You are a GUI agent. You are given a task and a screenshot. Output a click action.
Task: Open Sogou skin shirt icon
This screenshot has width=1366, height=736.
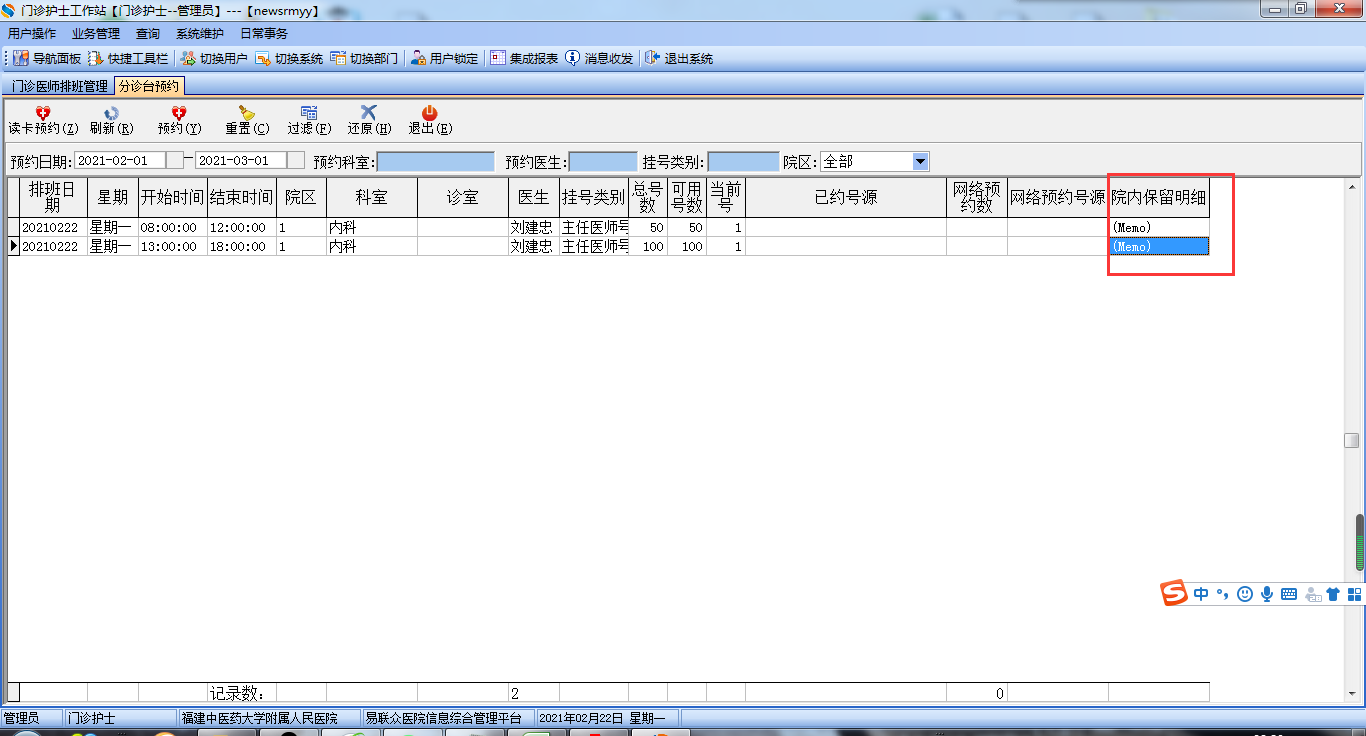(x=1333, y=594)
